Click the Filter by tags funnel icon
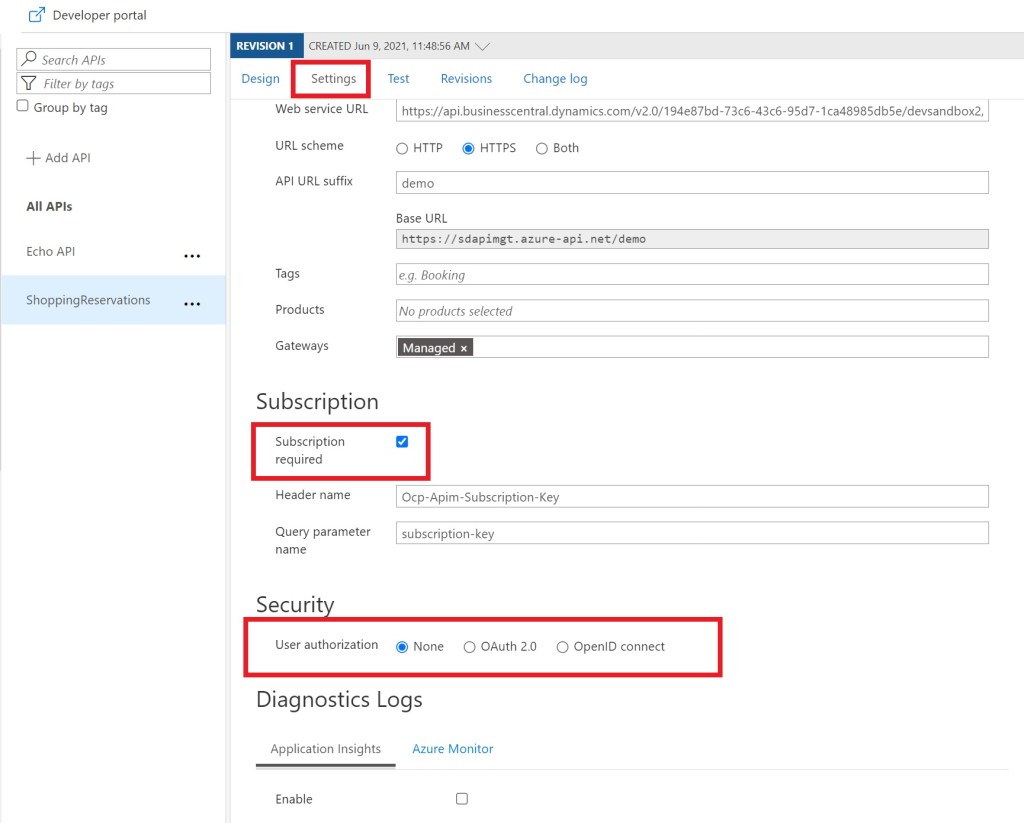Image resolution: width=1024 pixels, height=823 pixels. (x=29, y=84)
